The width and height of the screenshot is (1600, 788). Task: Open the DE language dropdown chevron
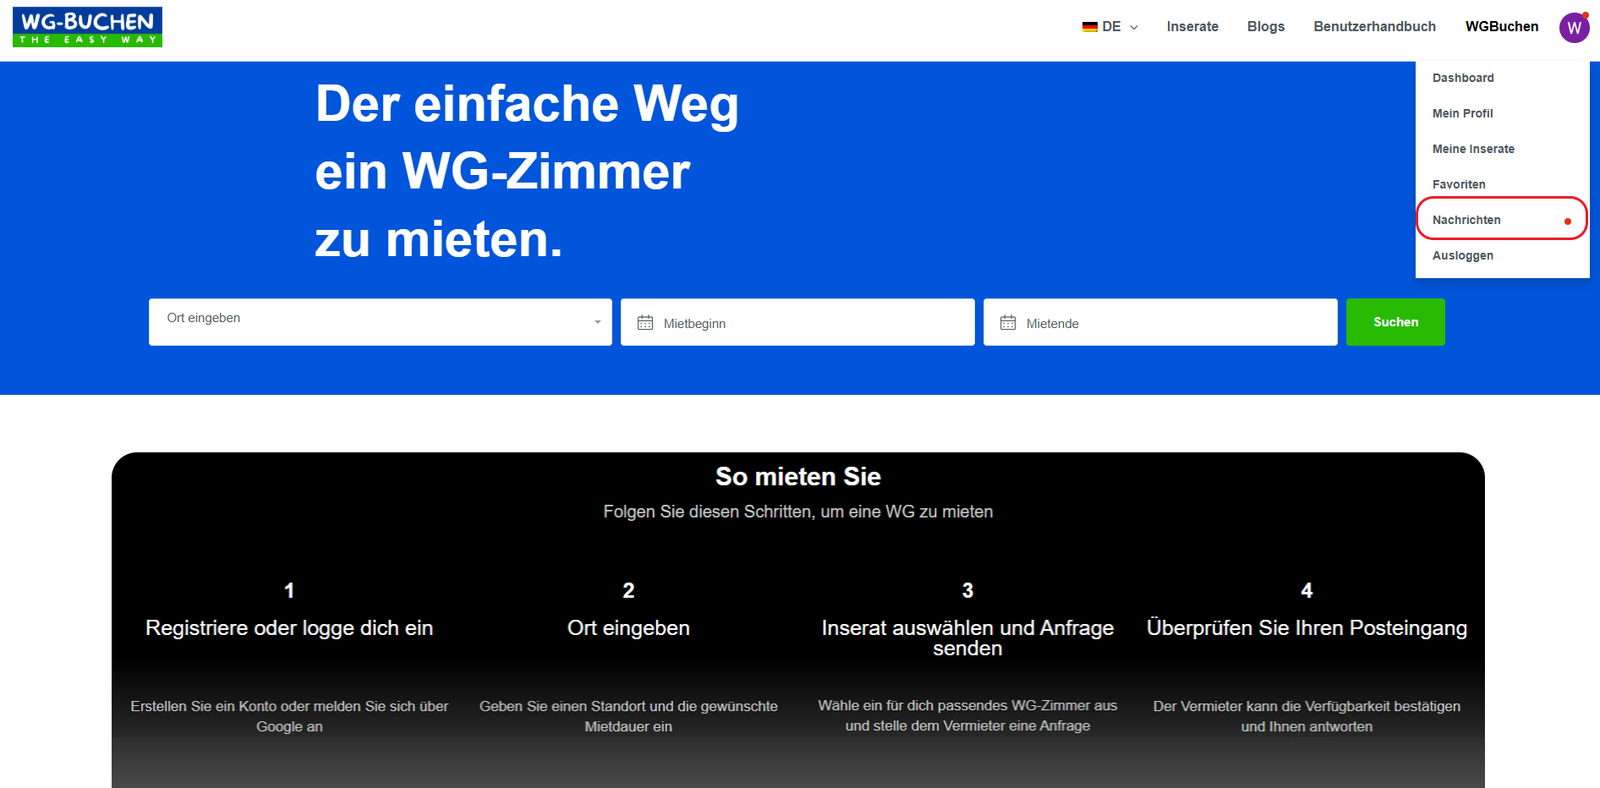tap(1134, 28)
